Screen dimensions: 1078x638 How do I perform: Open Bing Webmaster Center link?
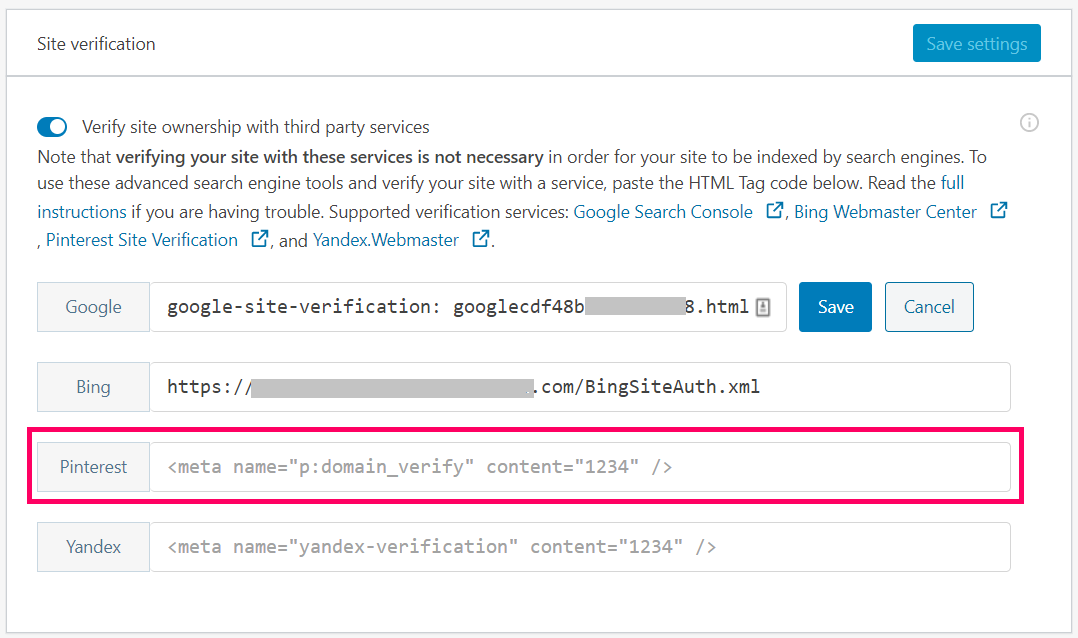(886, 212)
